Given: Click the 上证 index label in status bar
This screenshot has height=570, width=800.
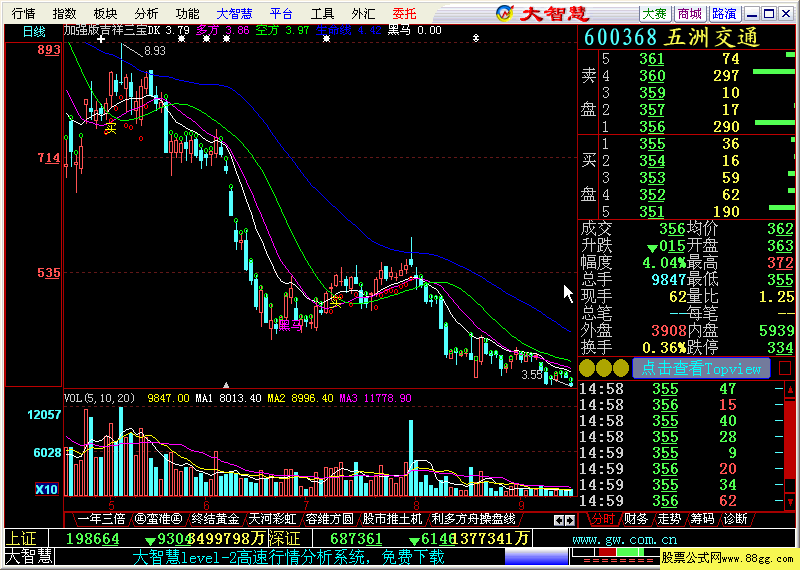Looking at the screenshot, I should [22, 538].
